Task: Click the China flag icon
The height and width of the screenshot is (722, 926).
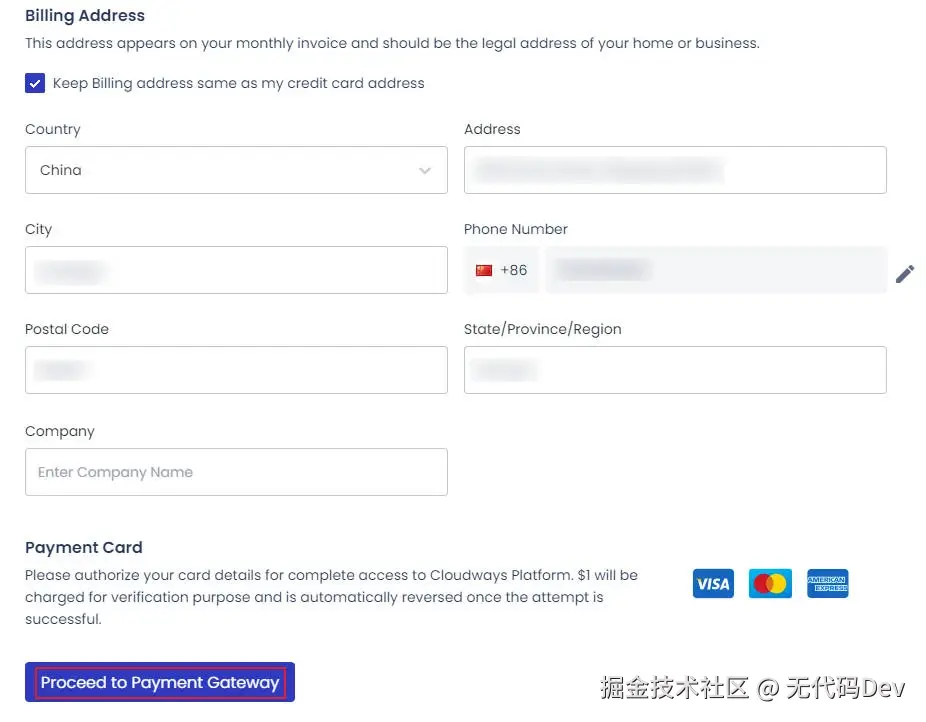Action: (484, 270)
